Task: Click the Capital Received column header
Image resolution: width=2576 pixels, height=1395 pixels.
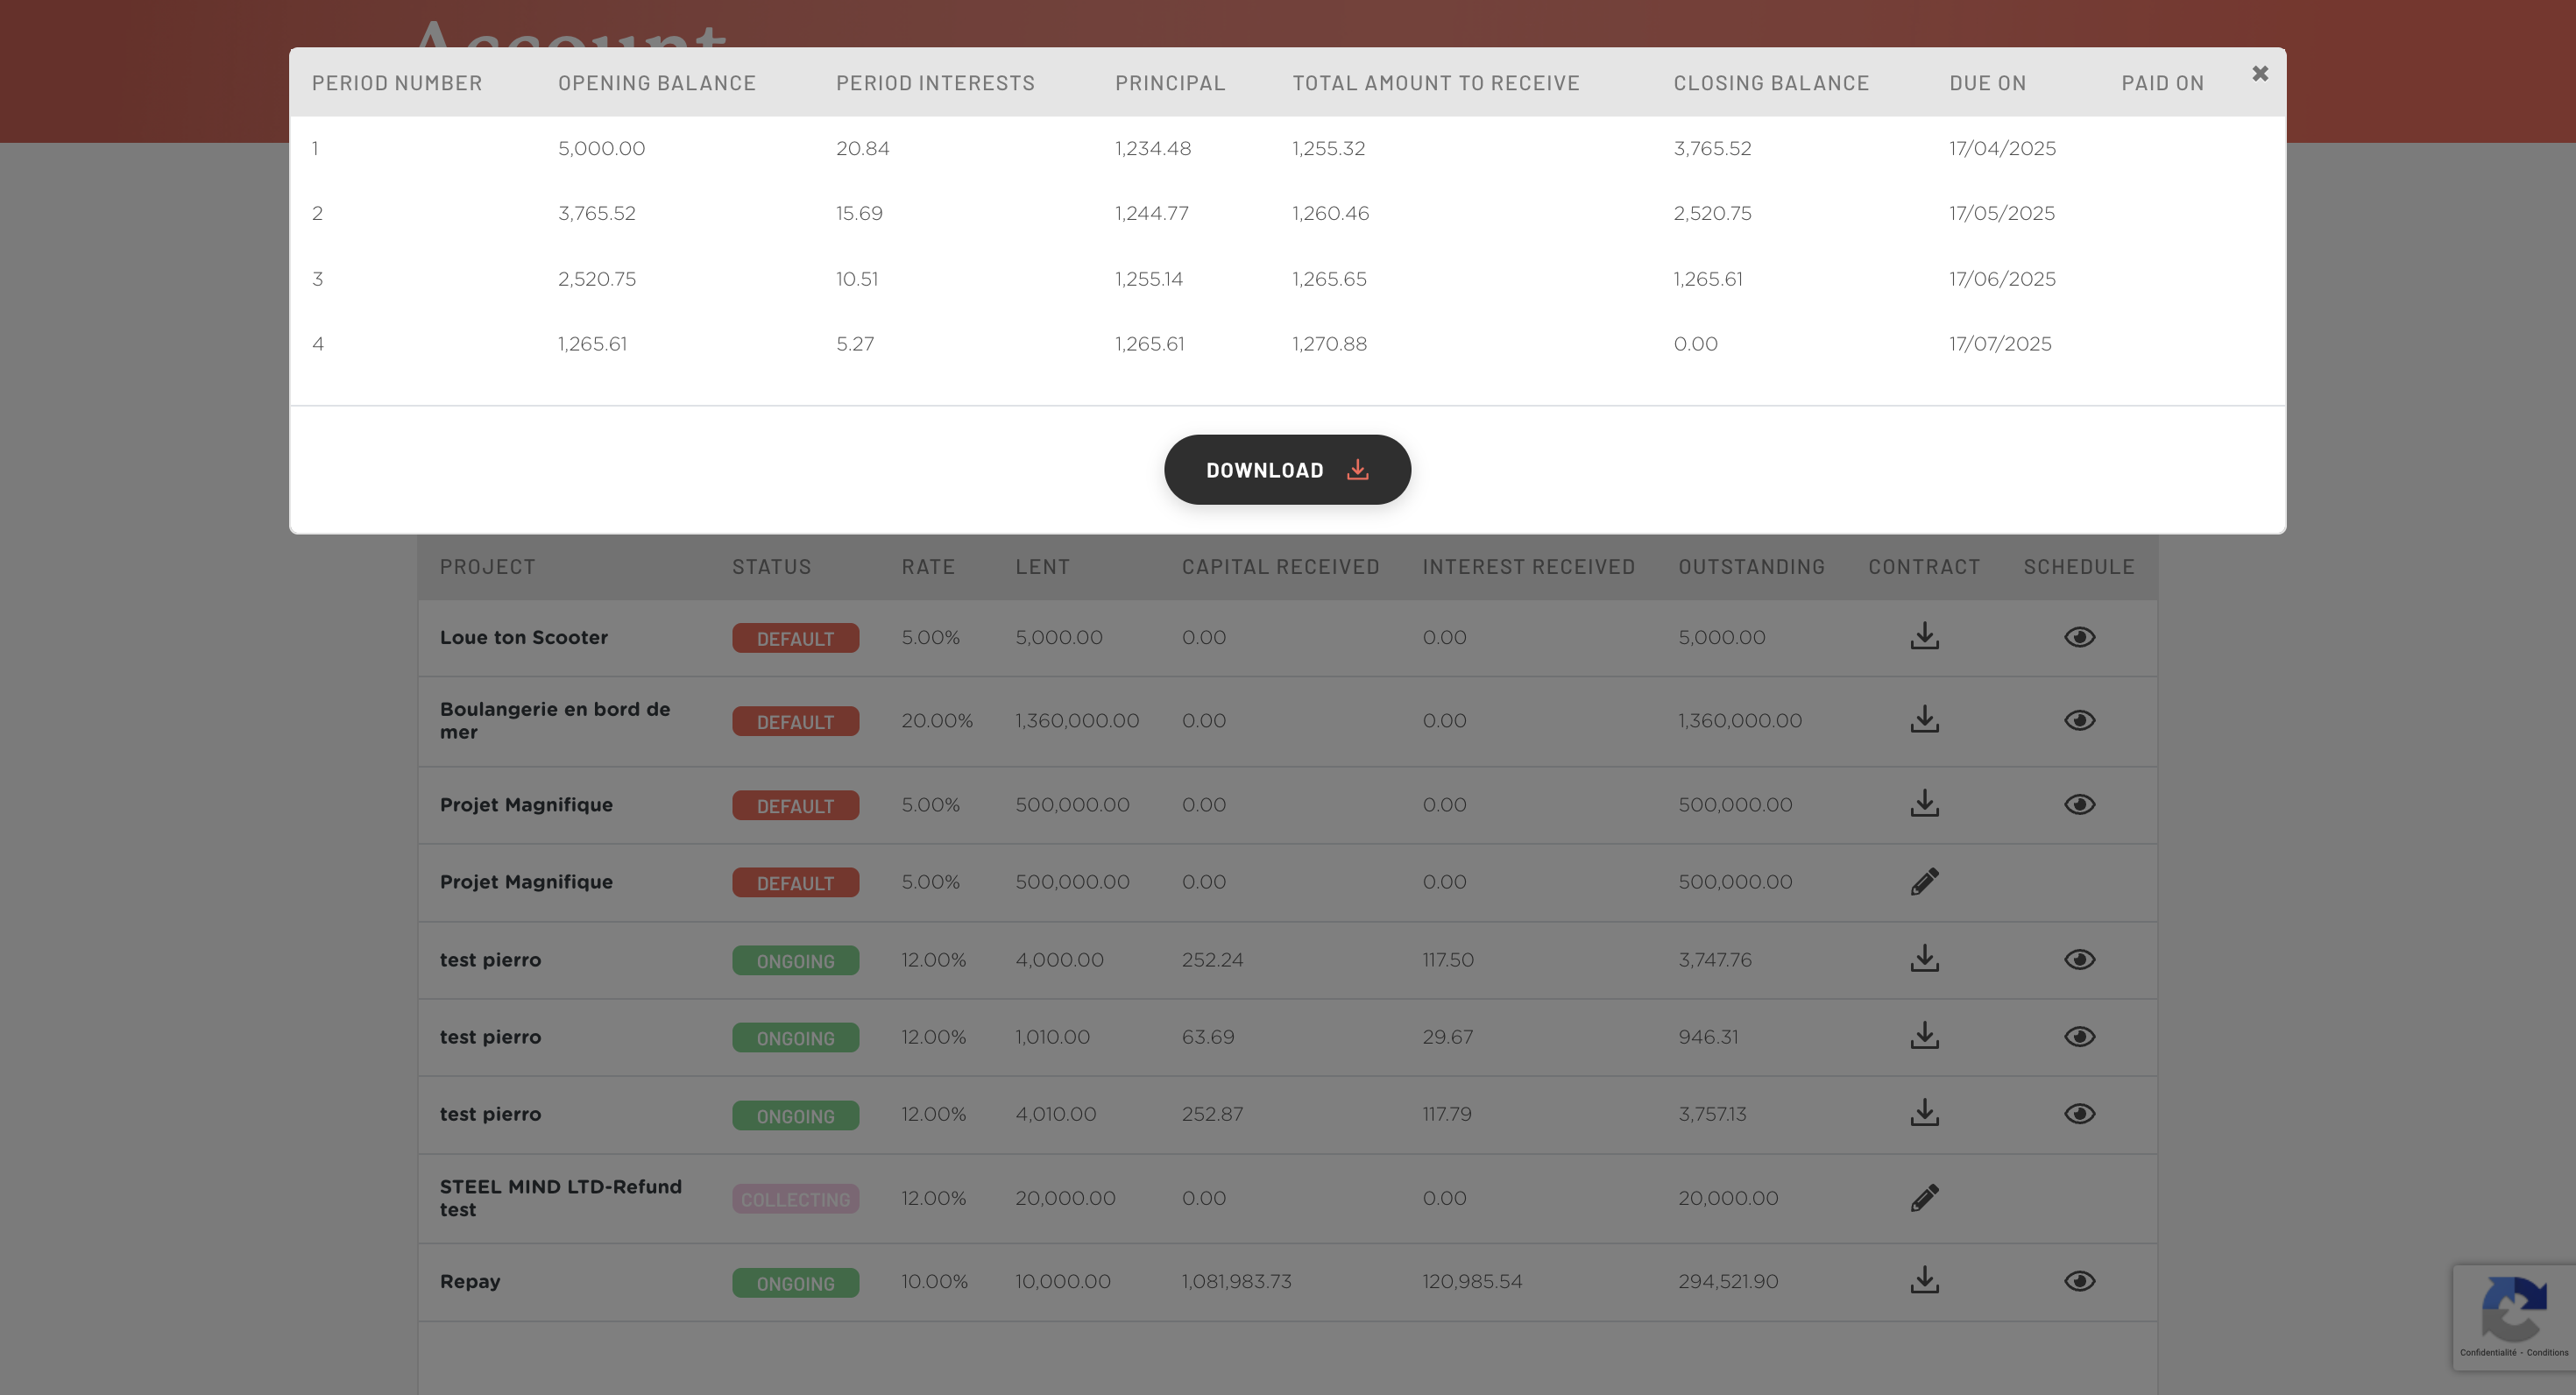Action: pos(1280,567)
